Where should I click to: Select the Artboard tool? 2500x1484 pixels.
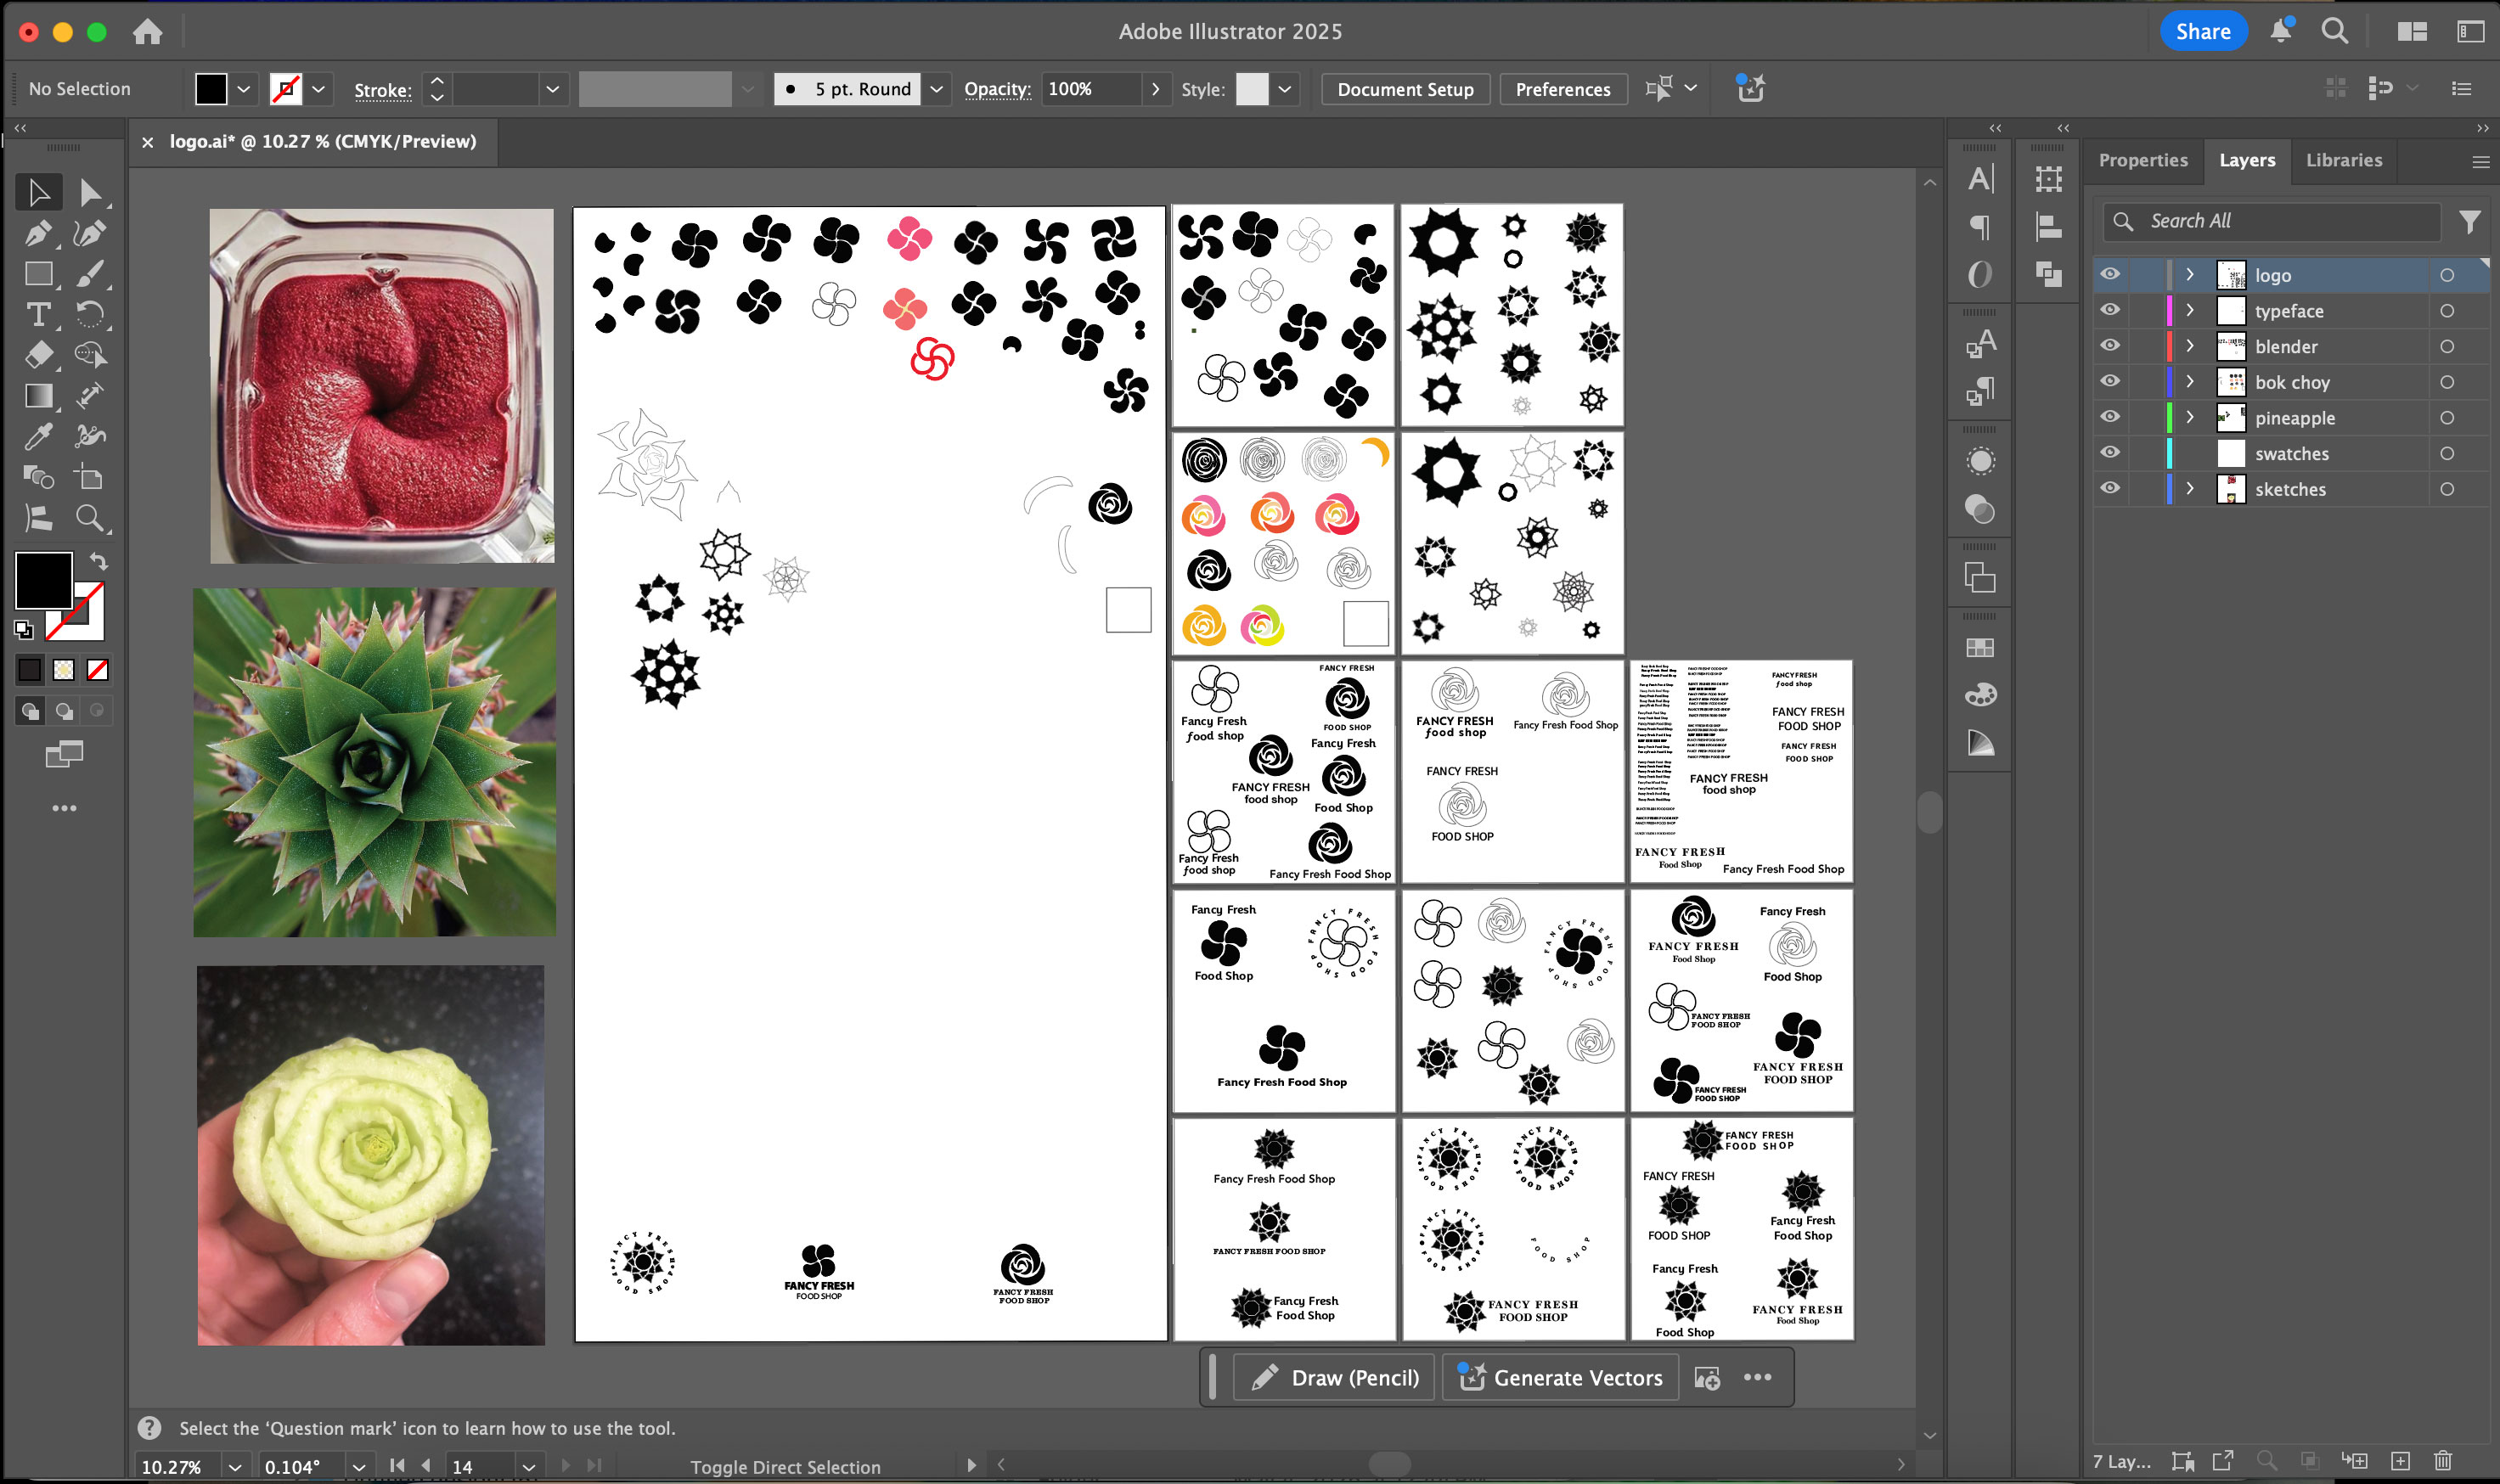coord(89,477)
